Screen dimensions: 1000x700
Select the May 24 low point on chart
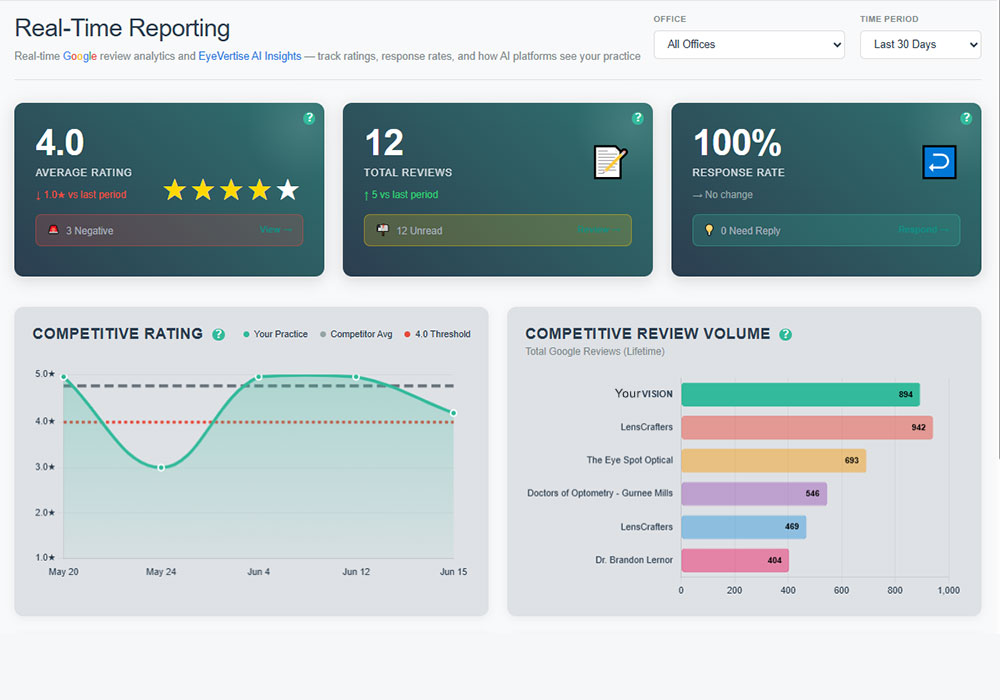161,467
